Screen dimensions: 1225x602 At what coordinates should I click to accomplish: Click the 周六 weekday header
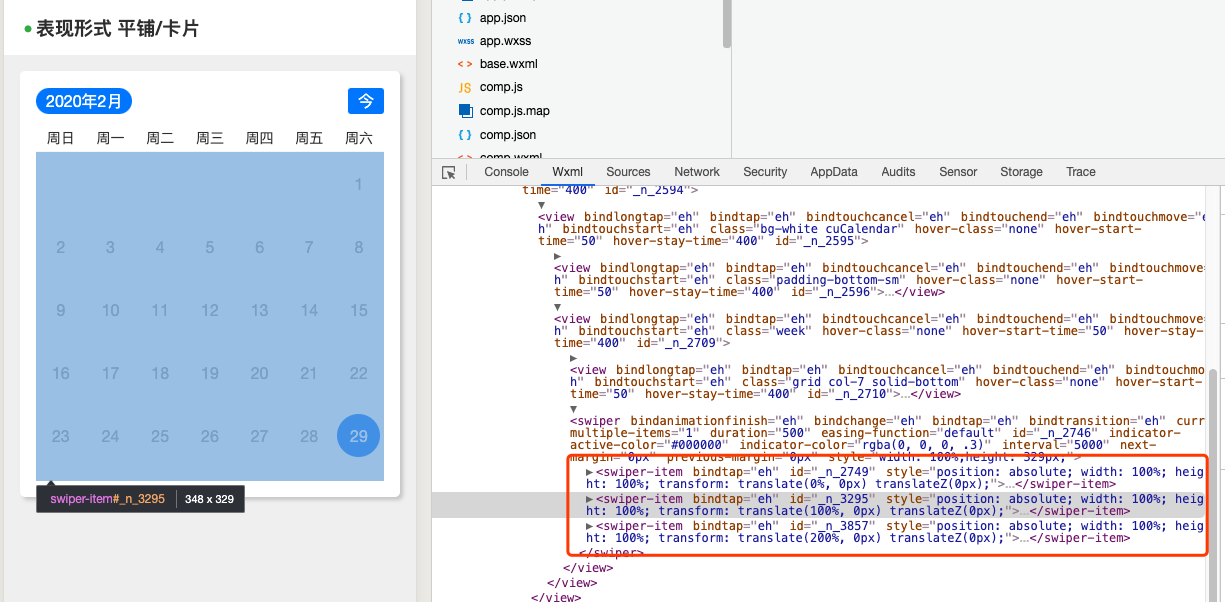(359, 138)
